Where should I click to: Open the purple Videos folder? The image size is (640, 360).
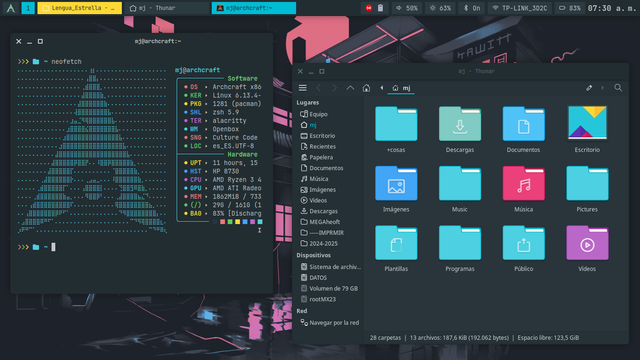587,243
